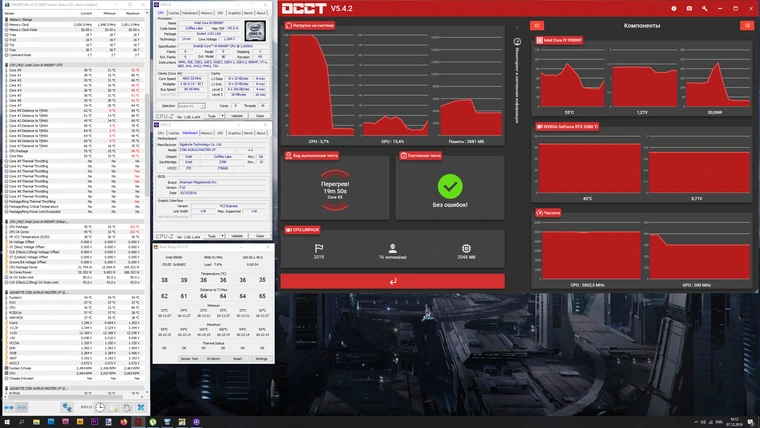Open Bench tab in top CPU-Z window
Screen dimensions: 760x428
tap(248, 13)
